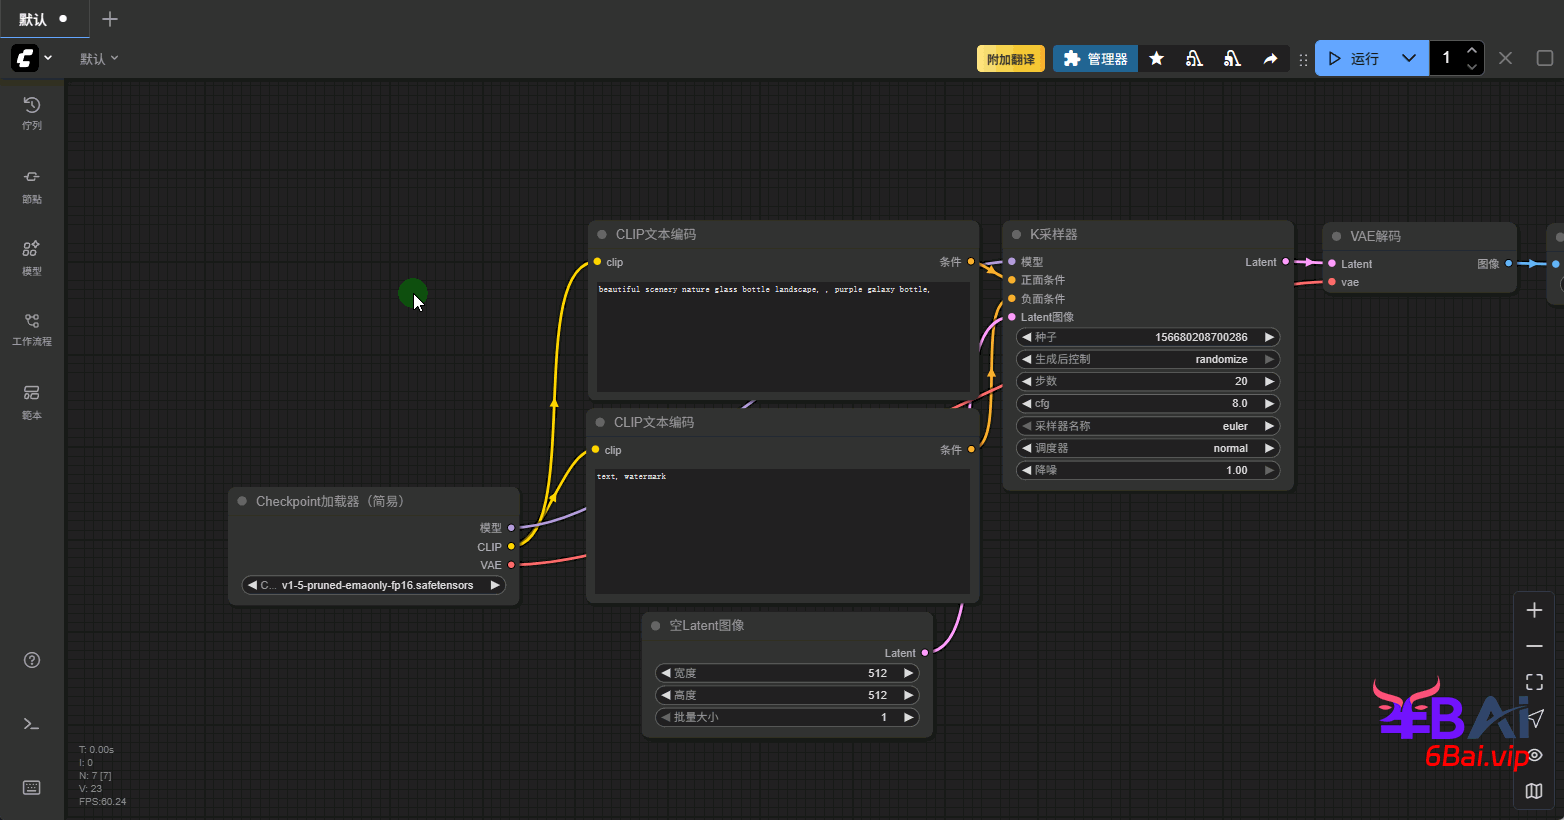Collapse the K采样器 node via its dot
This screenshot has height=820, width=1564.
pyautogui.click(x=1017, y=235)
